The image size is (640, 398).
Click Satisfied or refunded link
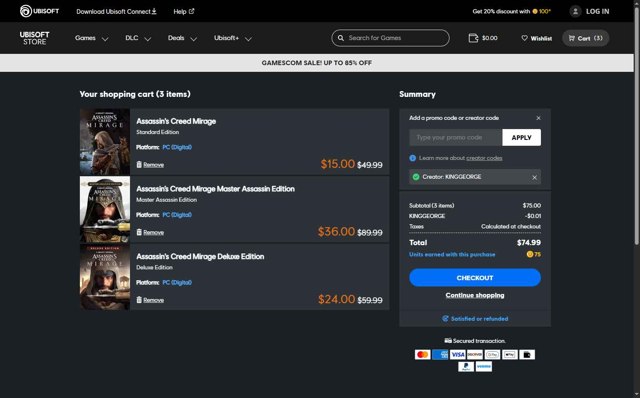click(475, 319)
